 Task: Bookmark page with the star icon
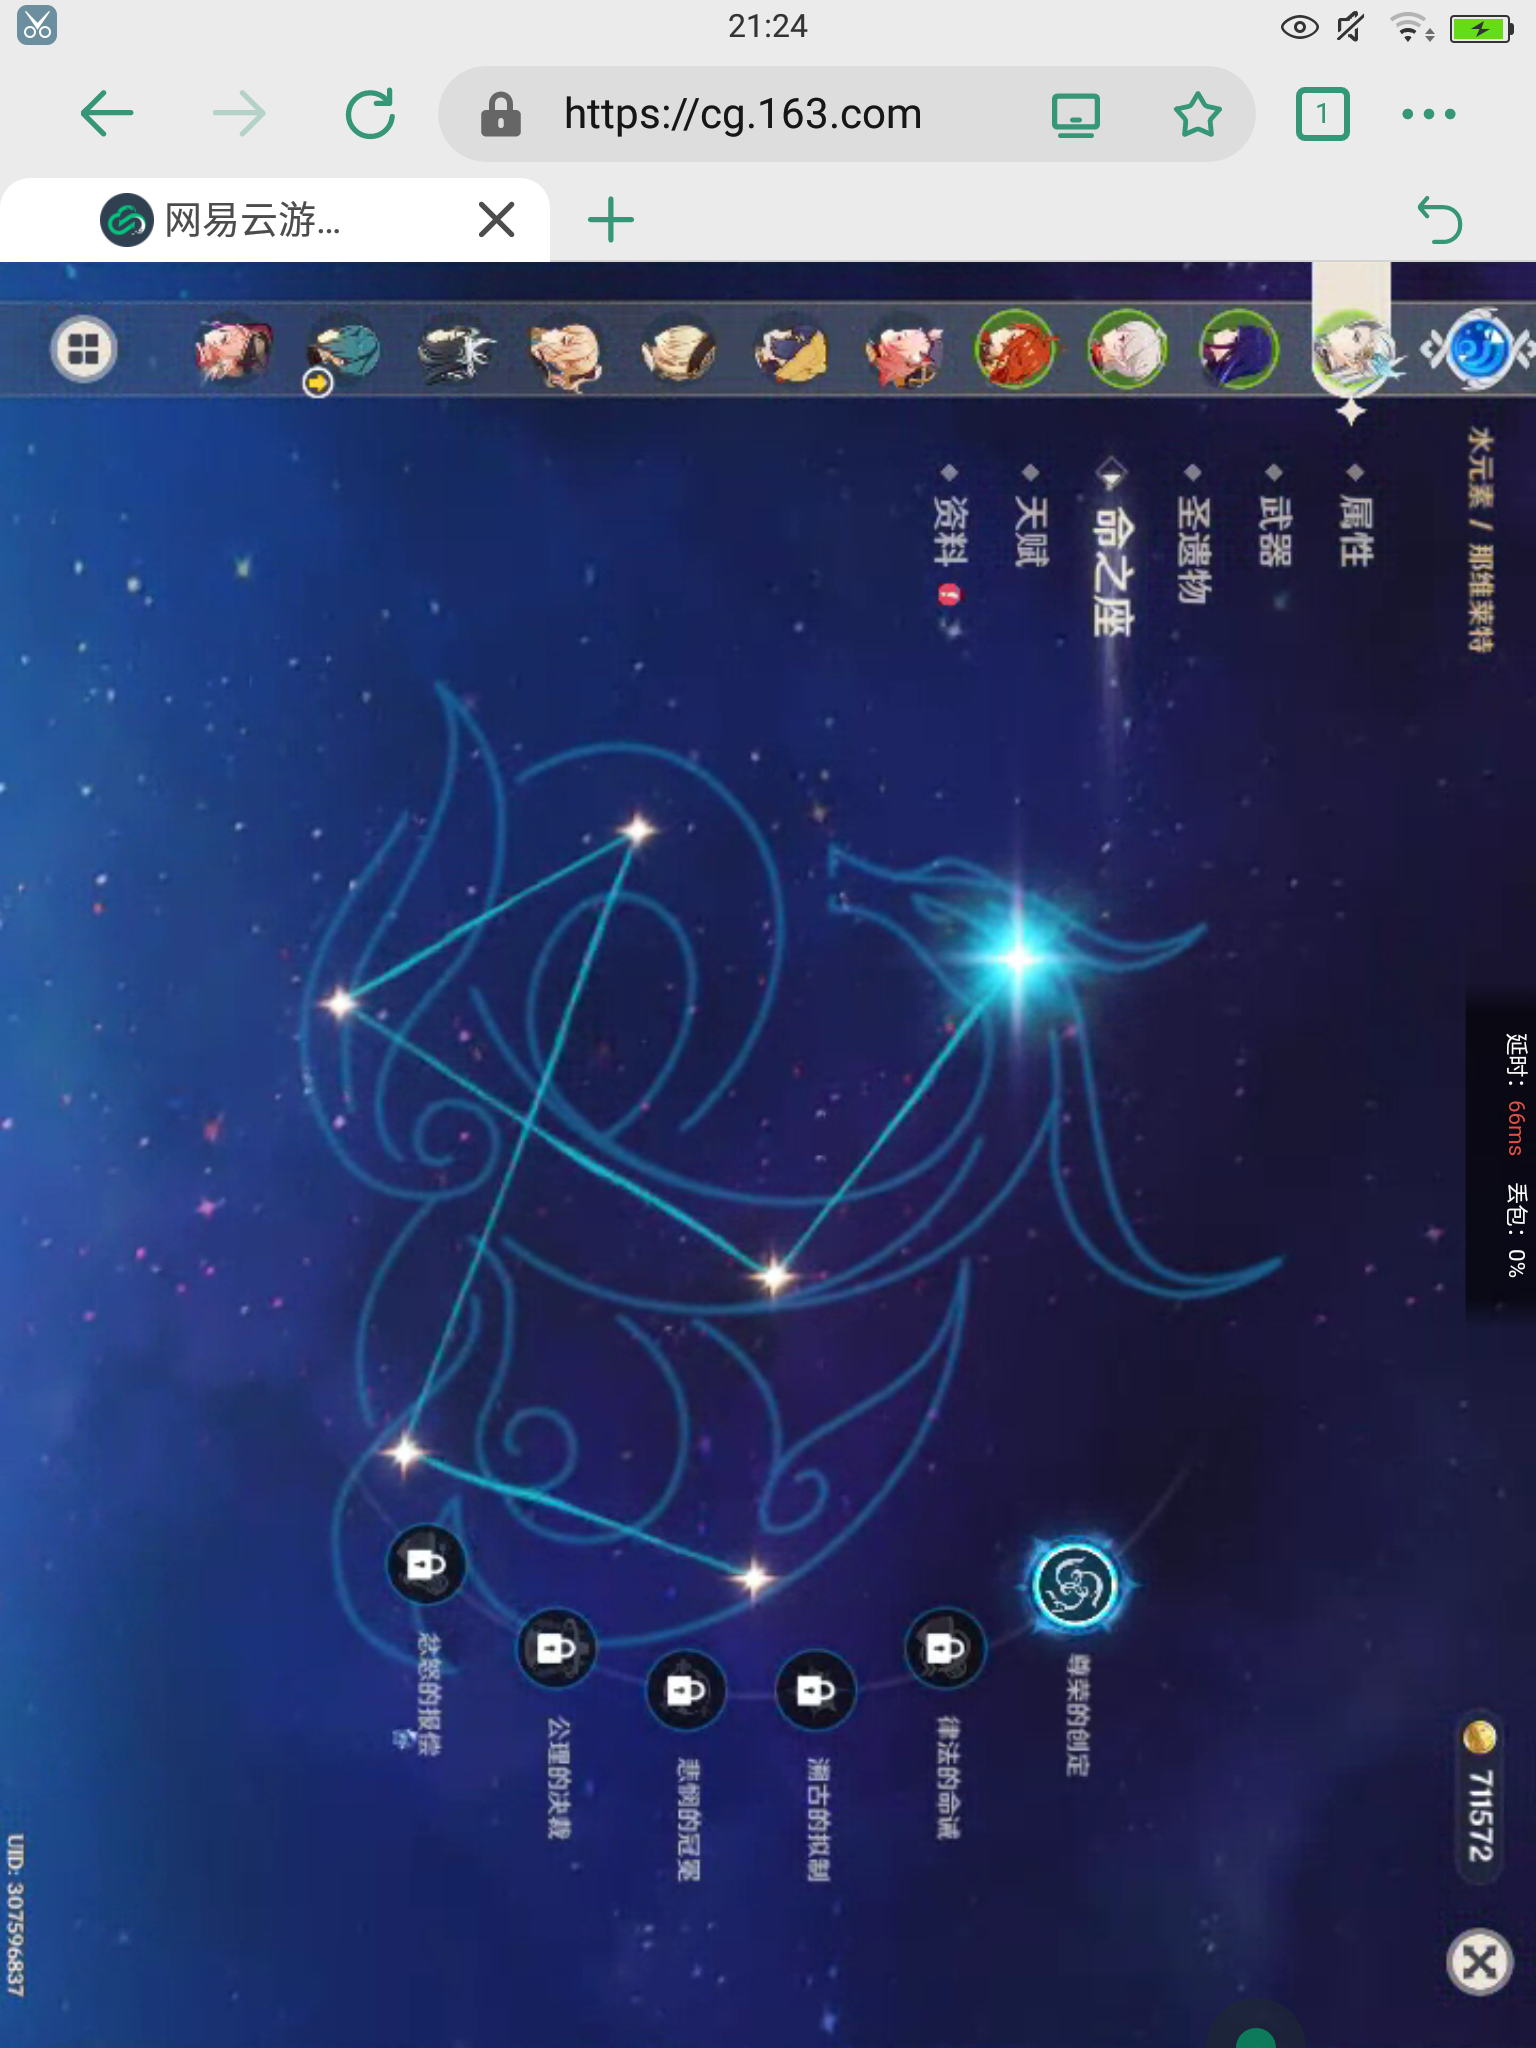[x=1197, y=114]
